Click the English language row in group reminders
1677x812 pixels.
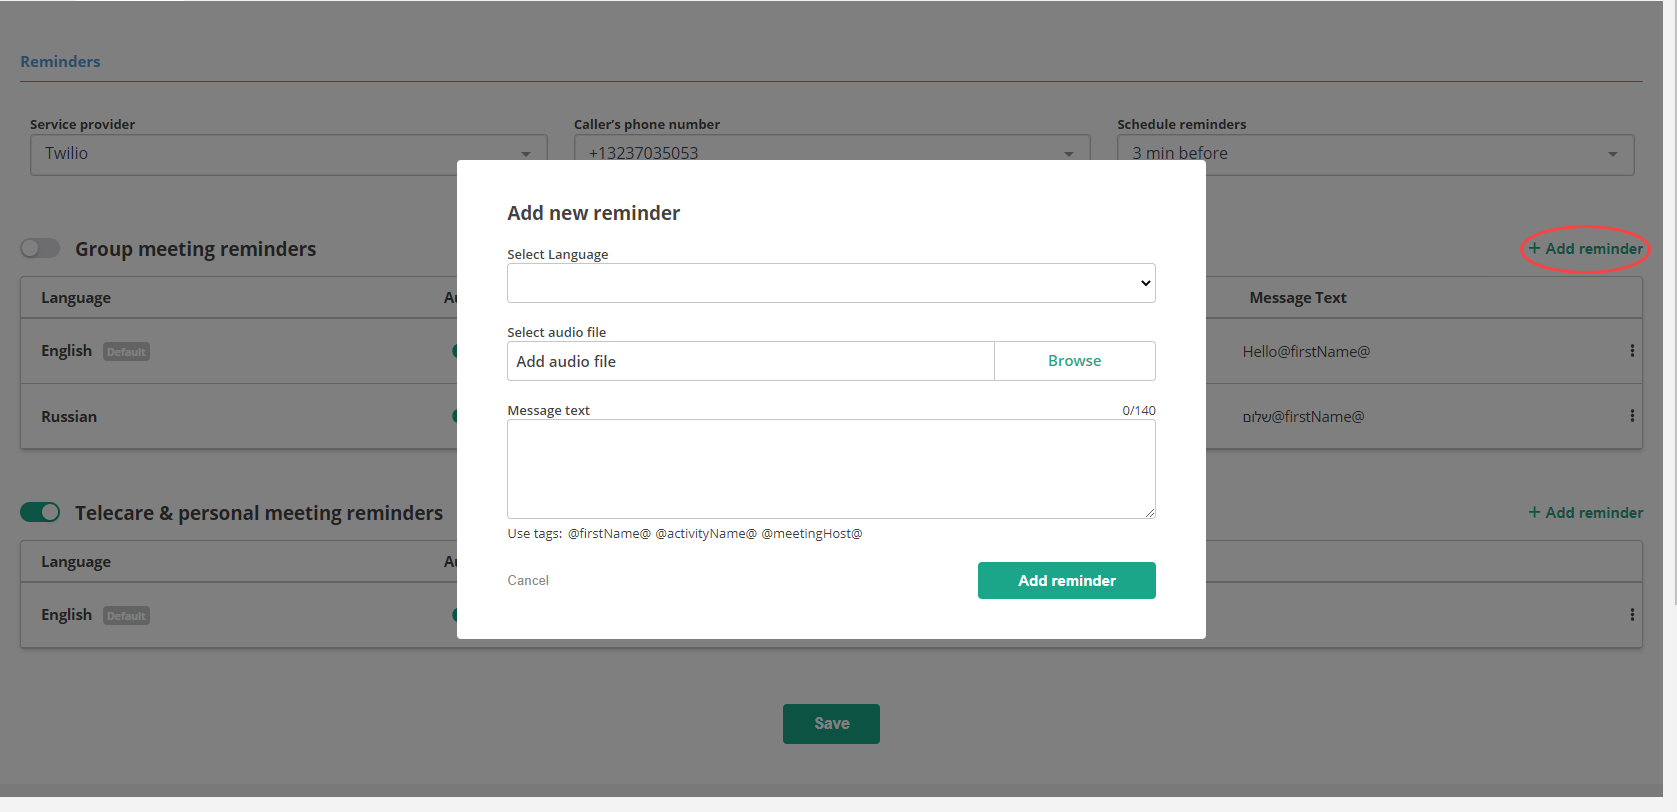(x=67, y=351)
